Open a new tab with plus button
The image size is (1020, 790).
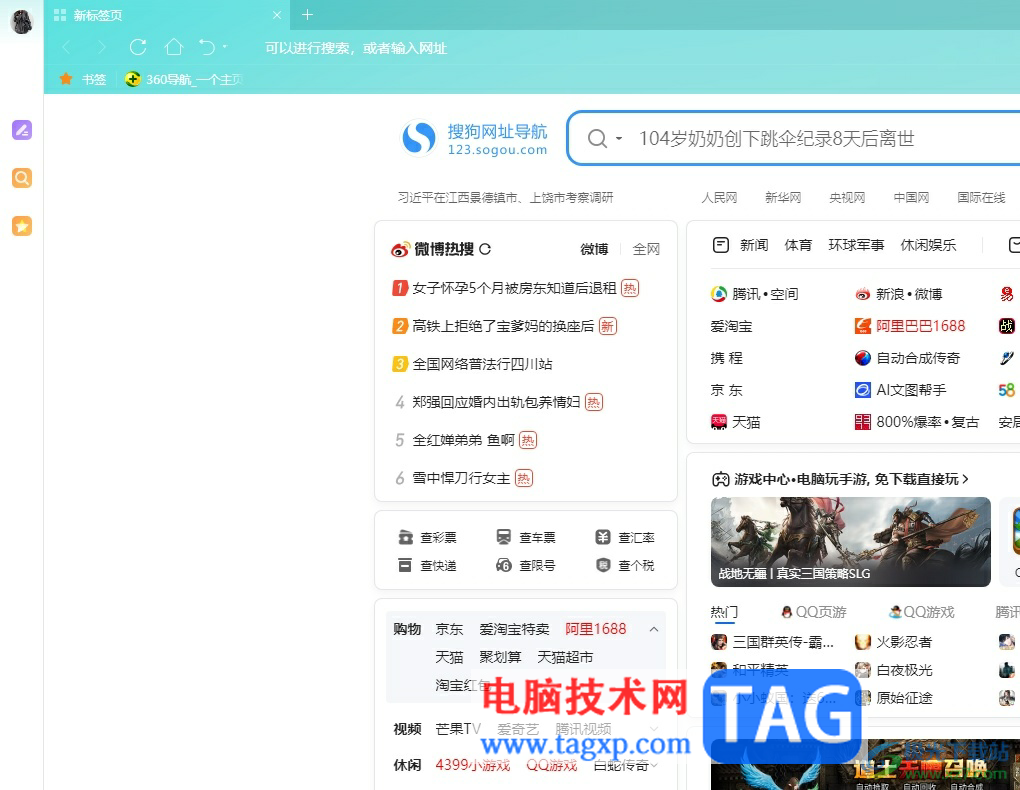(x=308, y=14)
